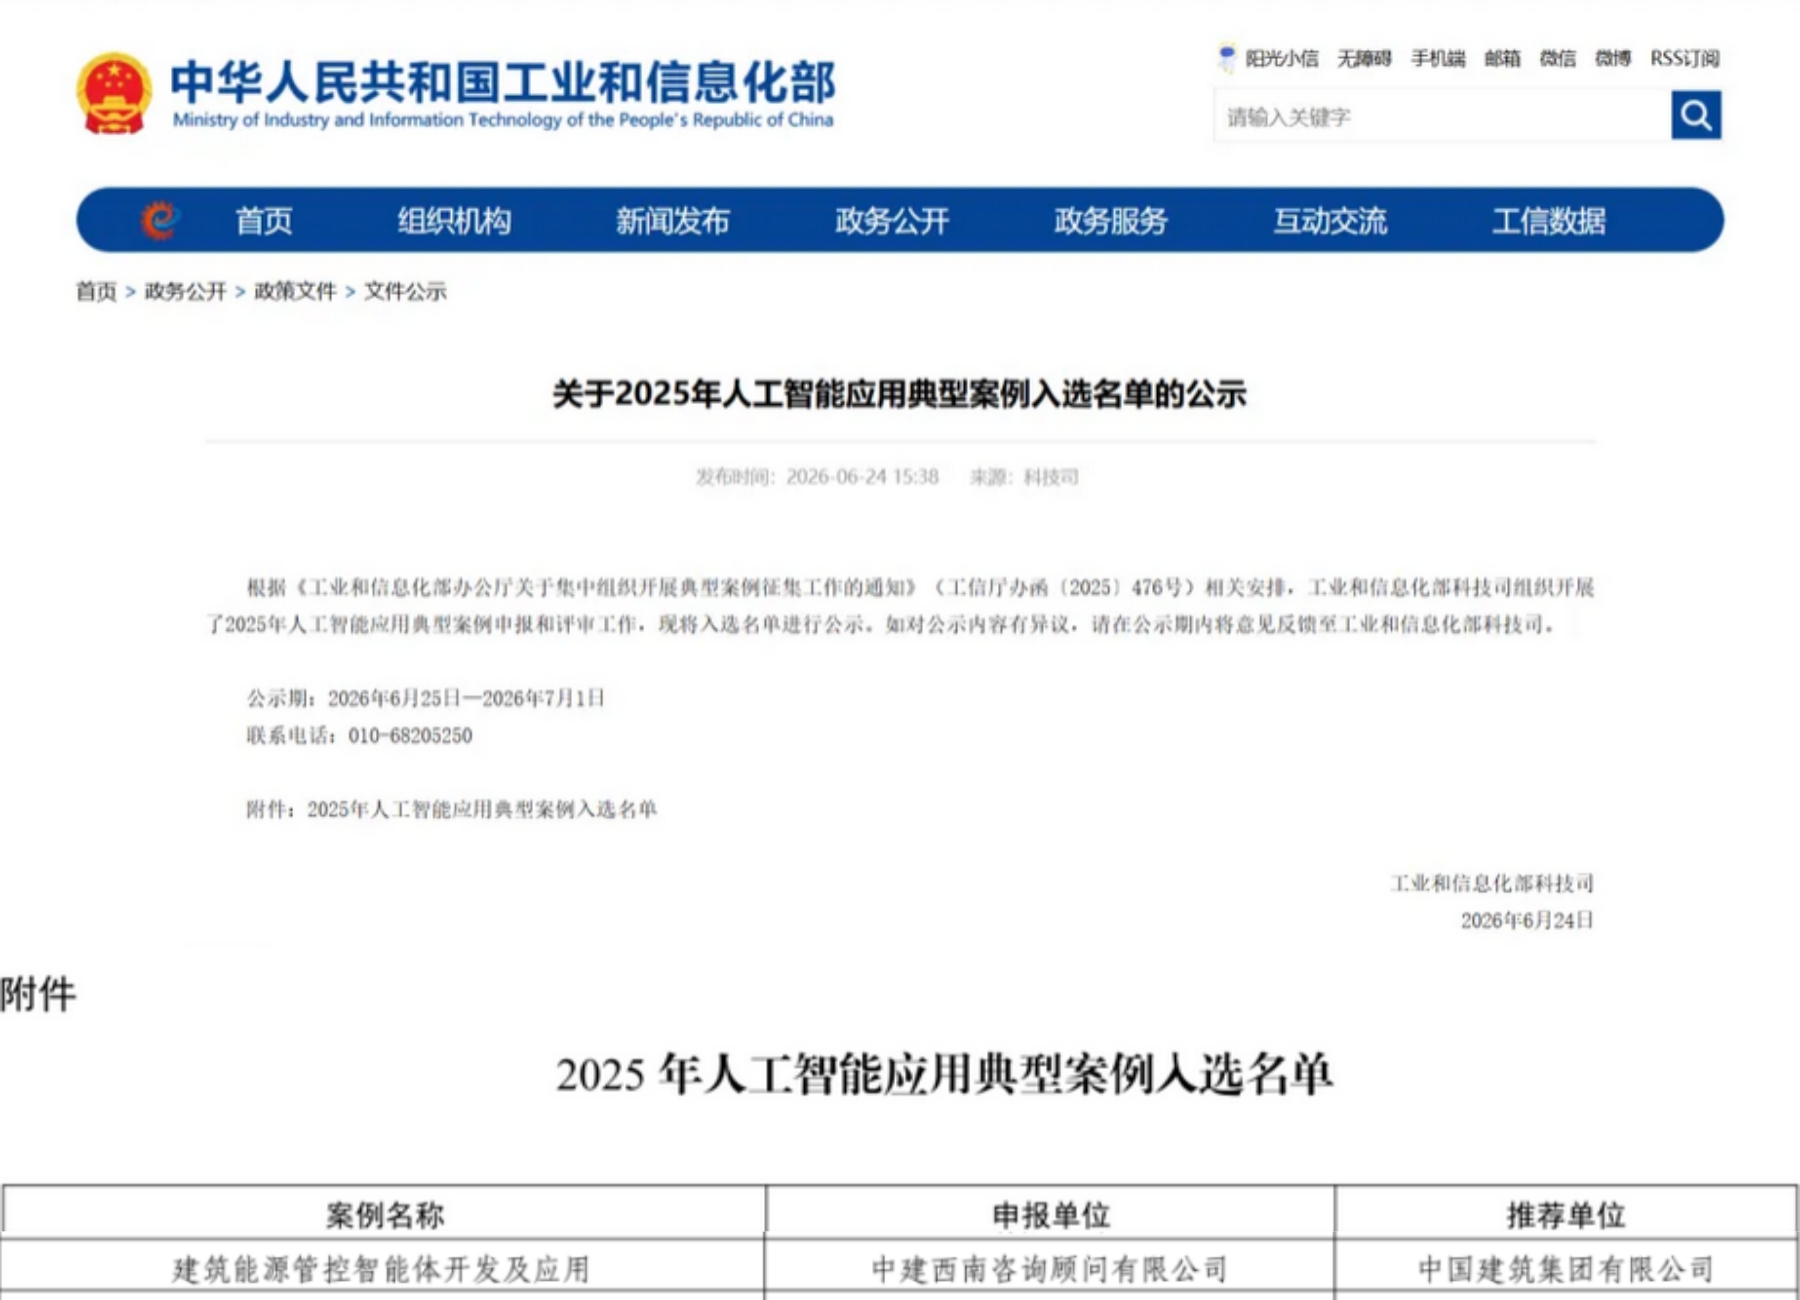Click cell 建筑能源管控智能体开发及应用

click(x=381, y=1269)
